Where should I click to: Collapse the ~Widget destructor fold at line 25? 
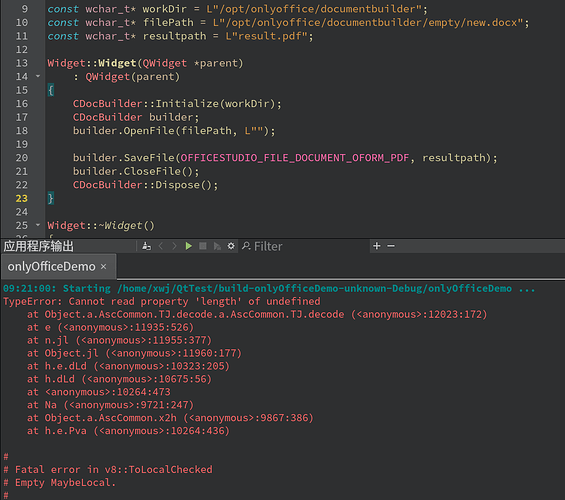tap(38, 225)
